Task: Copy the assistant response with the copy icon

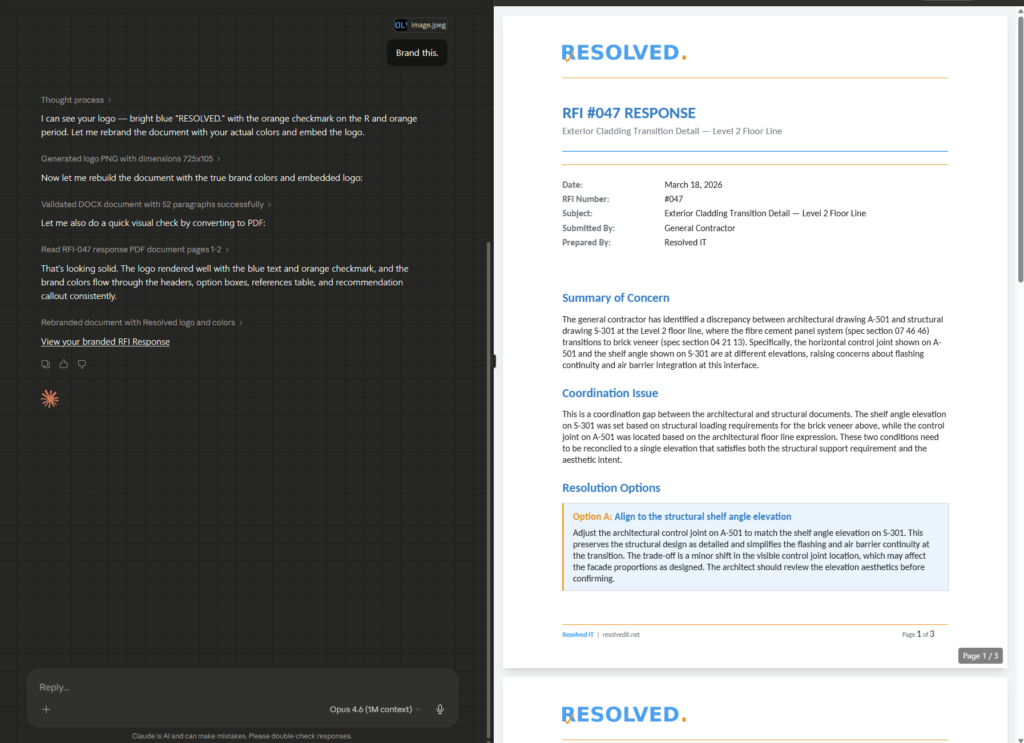Action: (46, 364)
